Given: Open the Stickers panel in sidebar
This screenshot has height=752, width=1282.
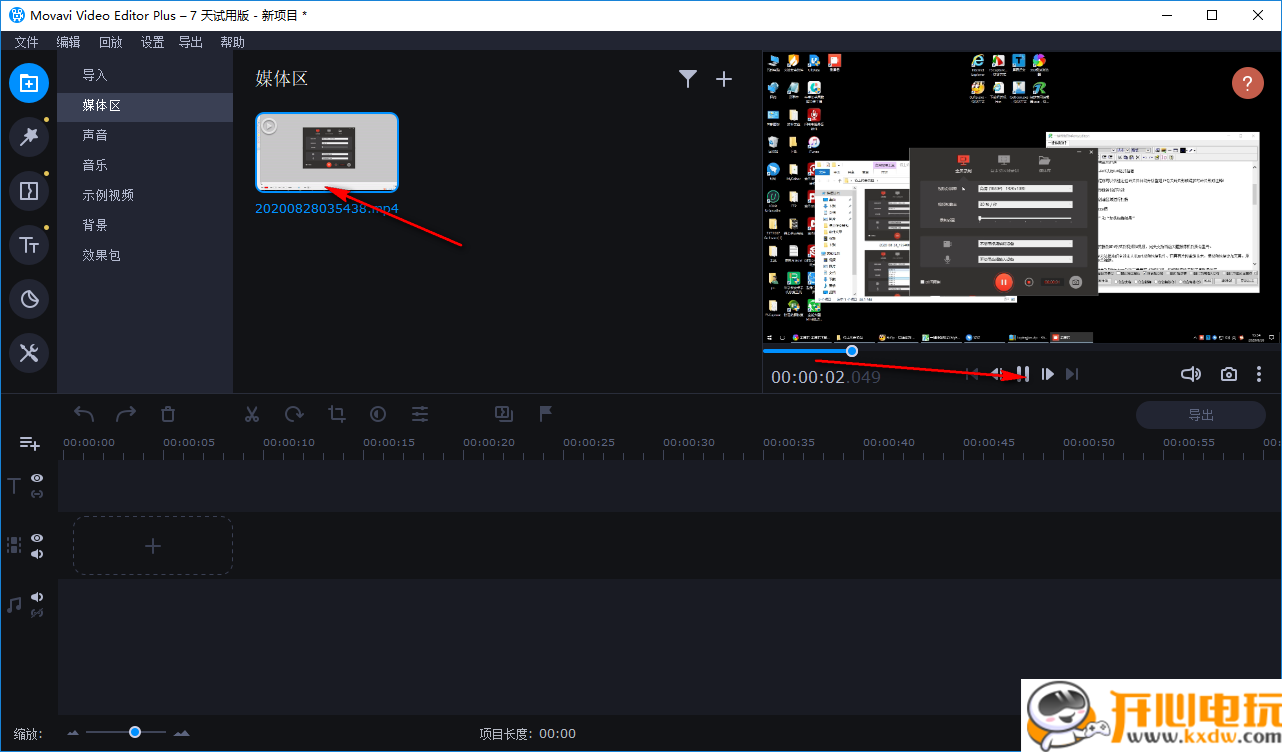Looking at the screenshot, I should tap(29, 299).
